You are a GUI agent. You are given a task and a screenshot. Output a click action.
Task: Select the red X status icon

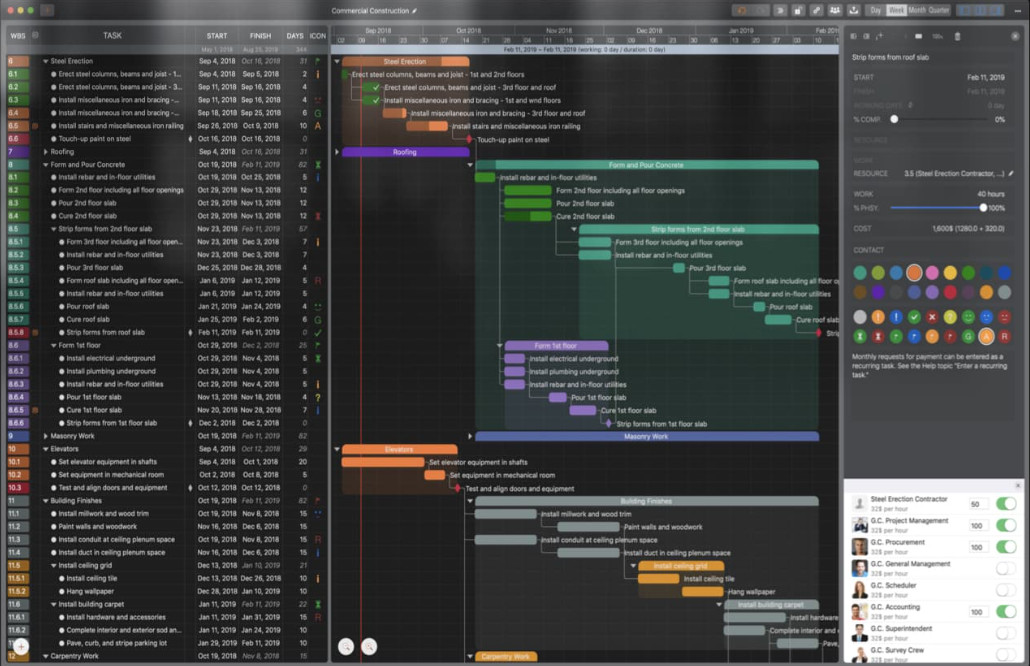point(931,317)
